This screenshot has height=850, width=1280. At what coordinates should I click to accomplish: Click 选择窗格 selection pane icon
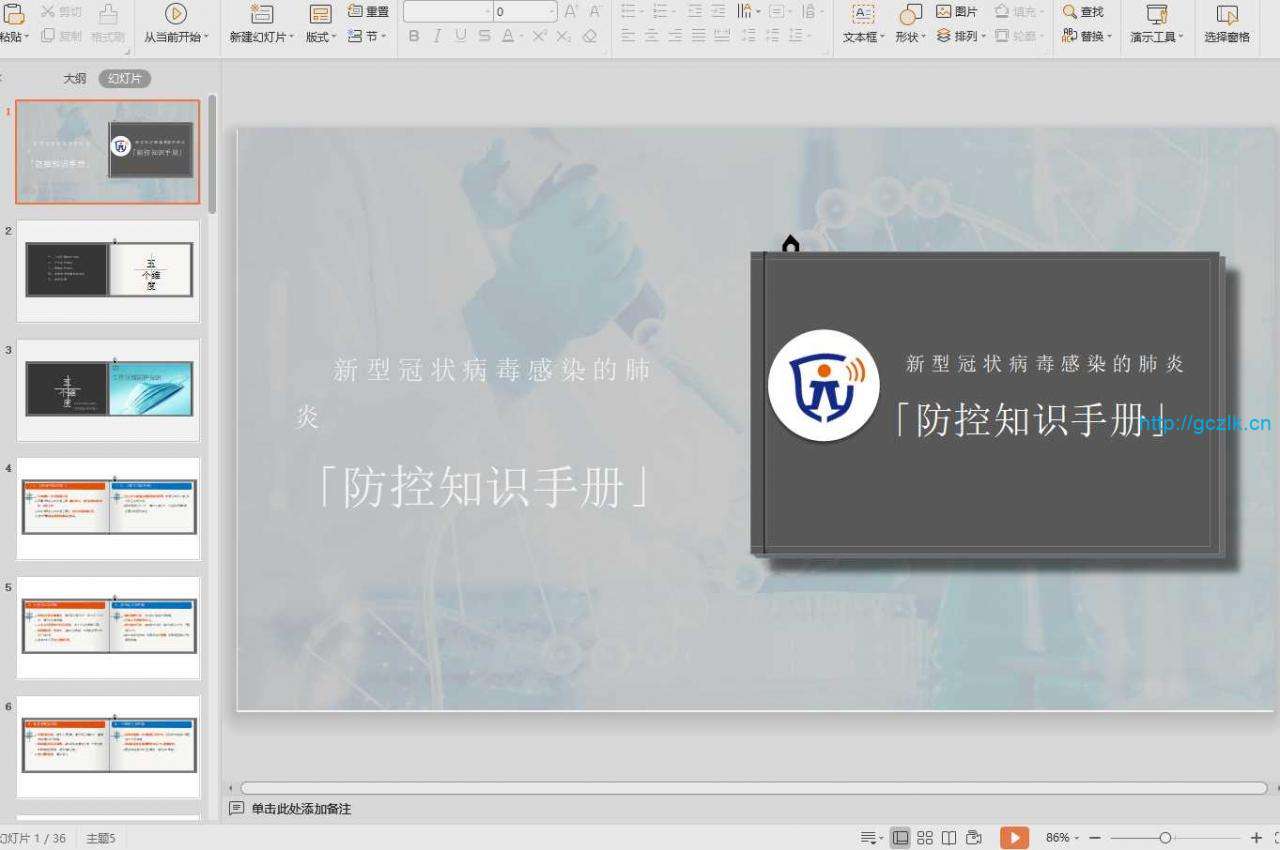[1226, 14]
